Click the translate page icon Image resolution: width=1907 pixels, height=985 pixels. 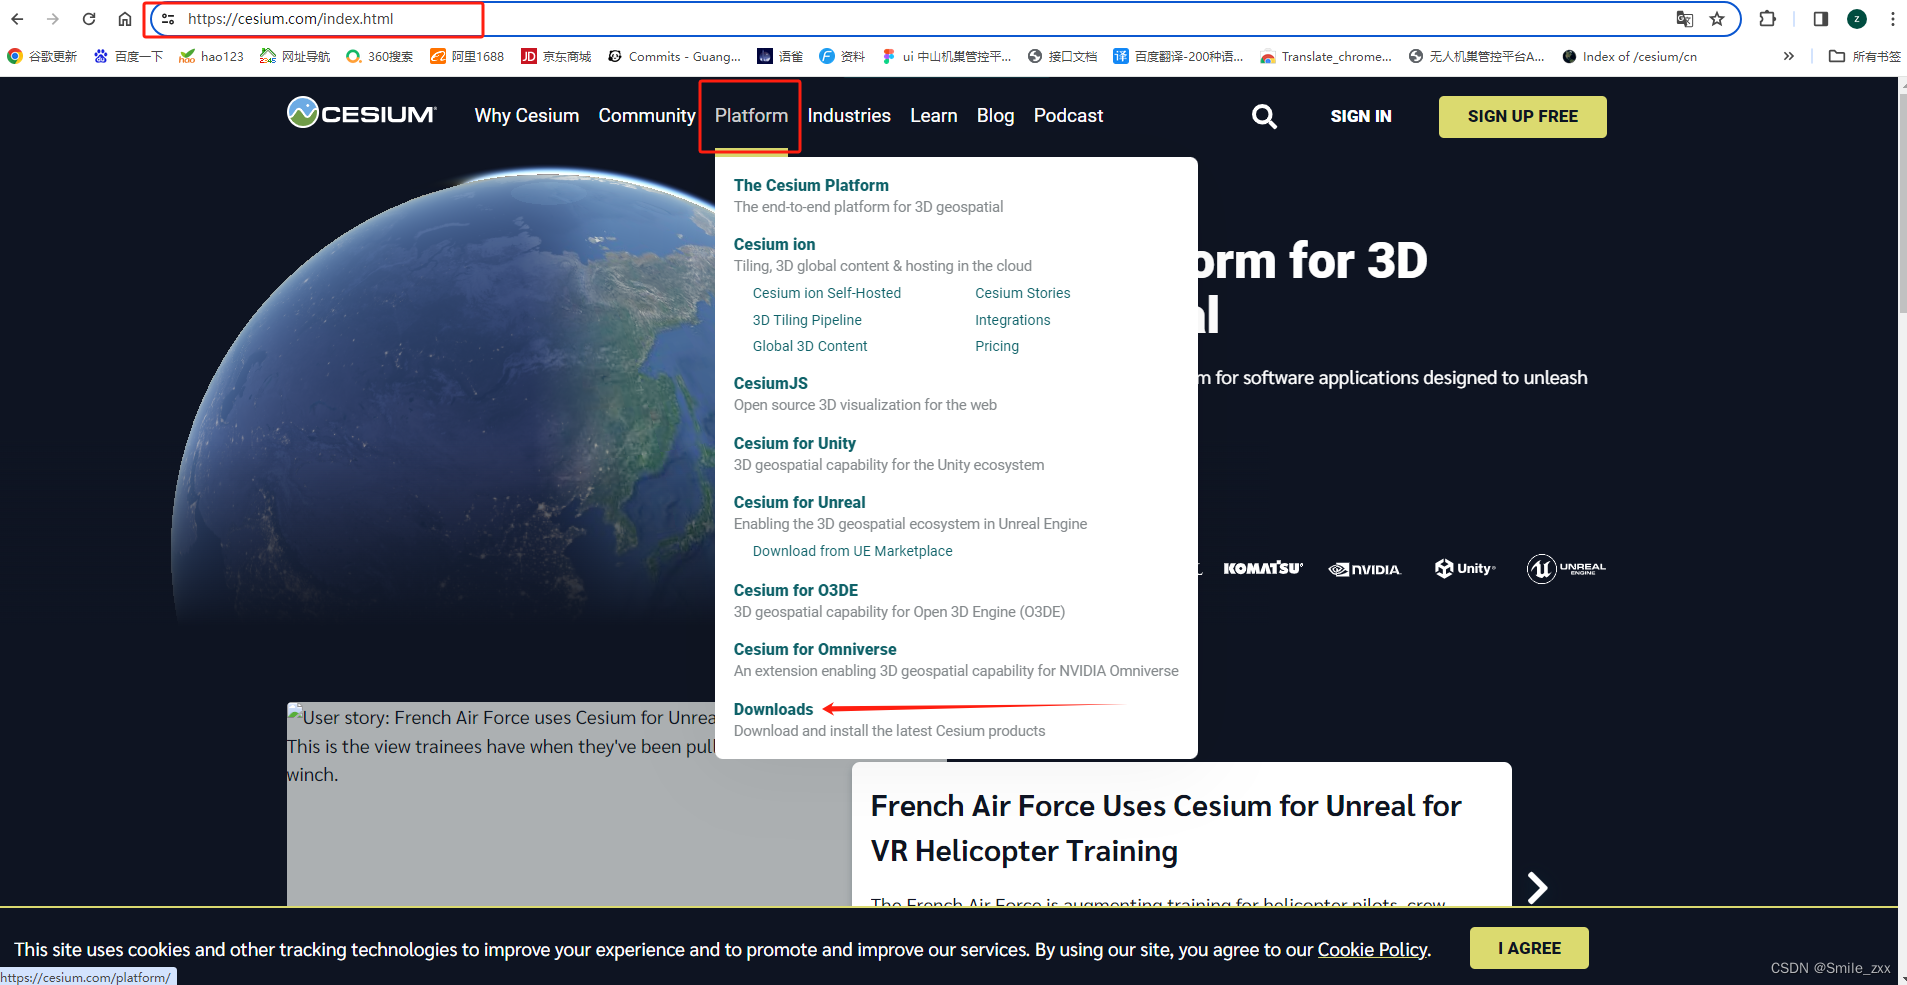[x=1685, y=19]
